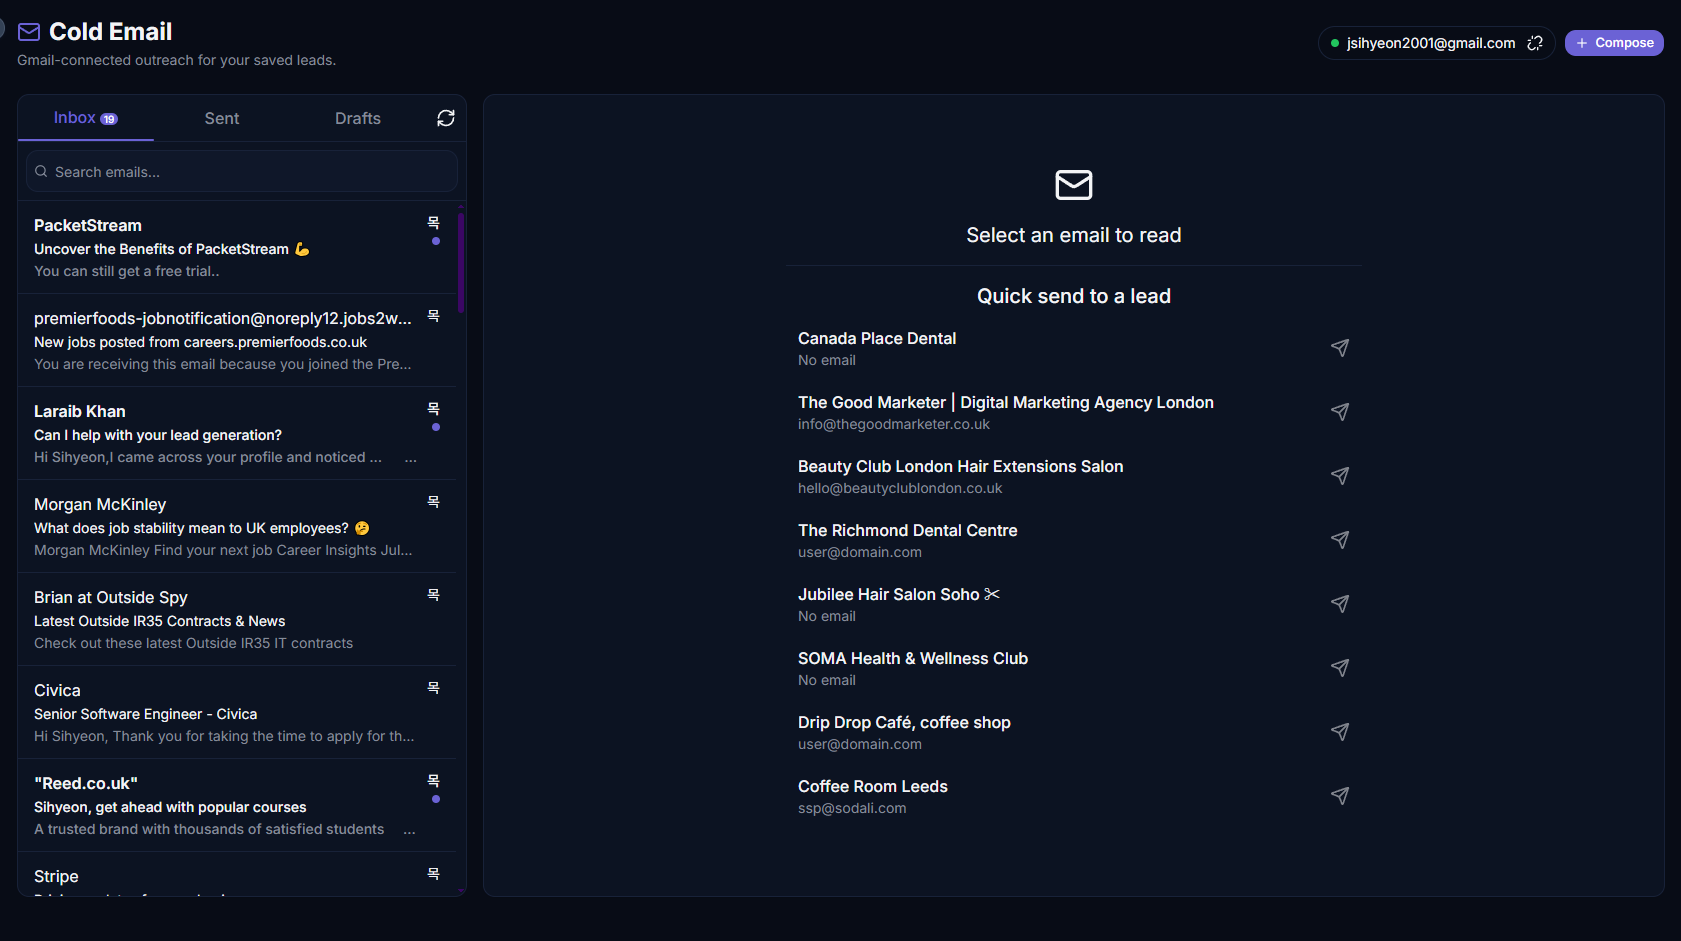Open the Morgan McKinley email
1681x941 pixels.
237,526
